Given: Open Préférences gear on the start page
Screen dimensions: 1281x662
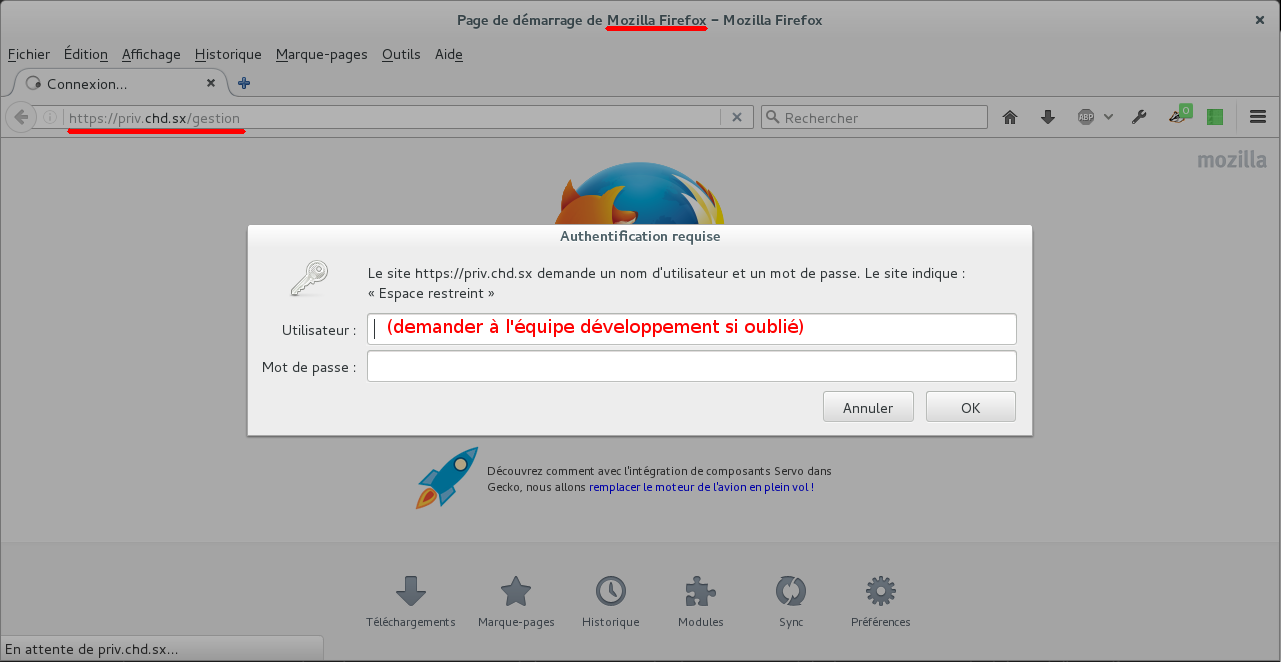Looking at the screenshot, I should 881,602.
